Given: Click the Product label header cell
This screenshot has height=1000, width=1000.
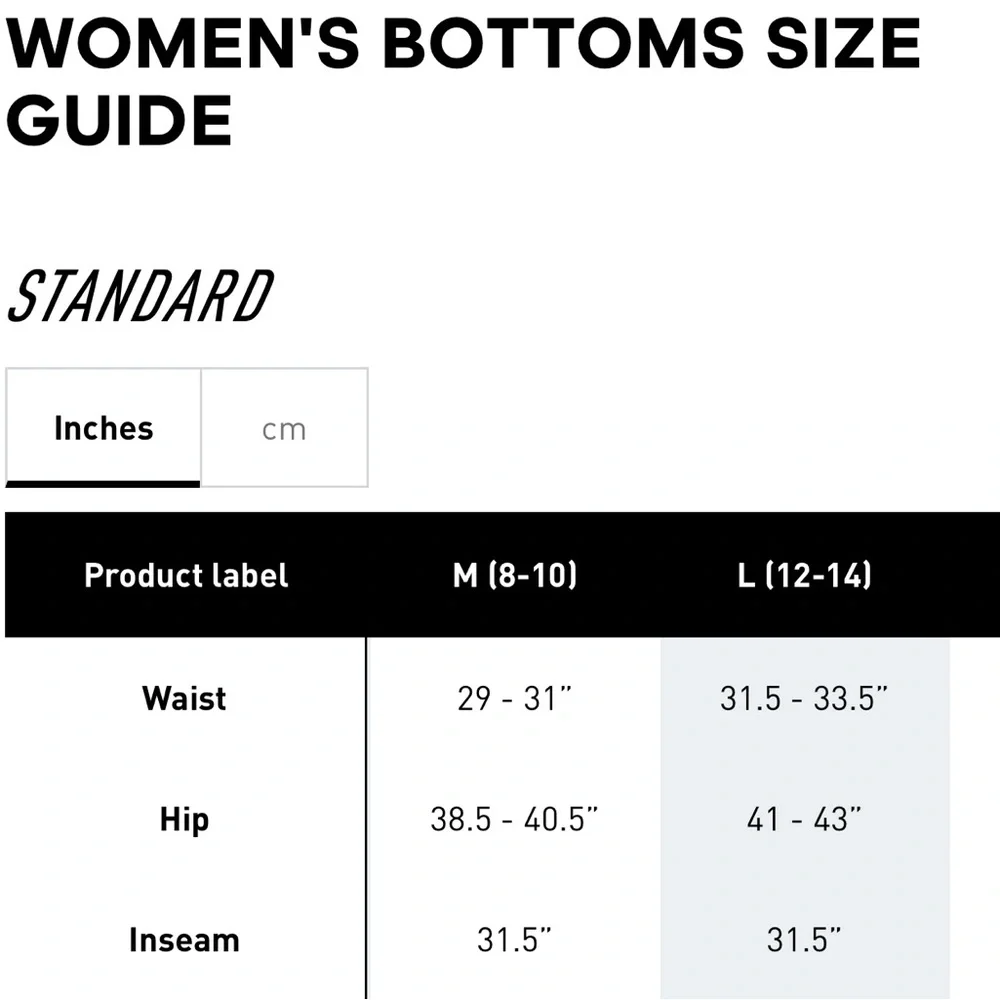Looking at the screenshot, I should click(x=186, y=575).
